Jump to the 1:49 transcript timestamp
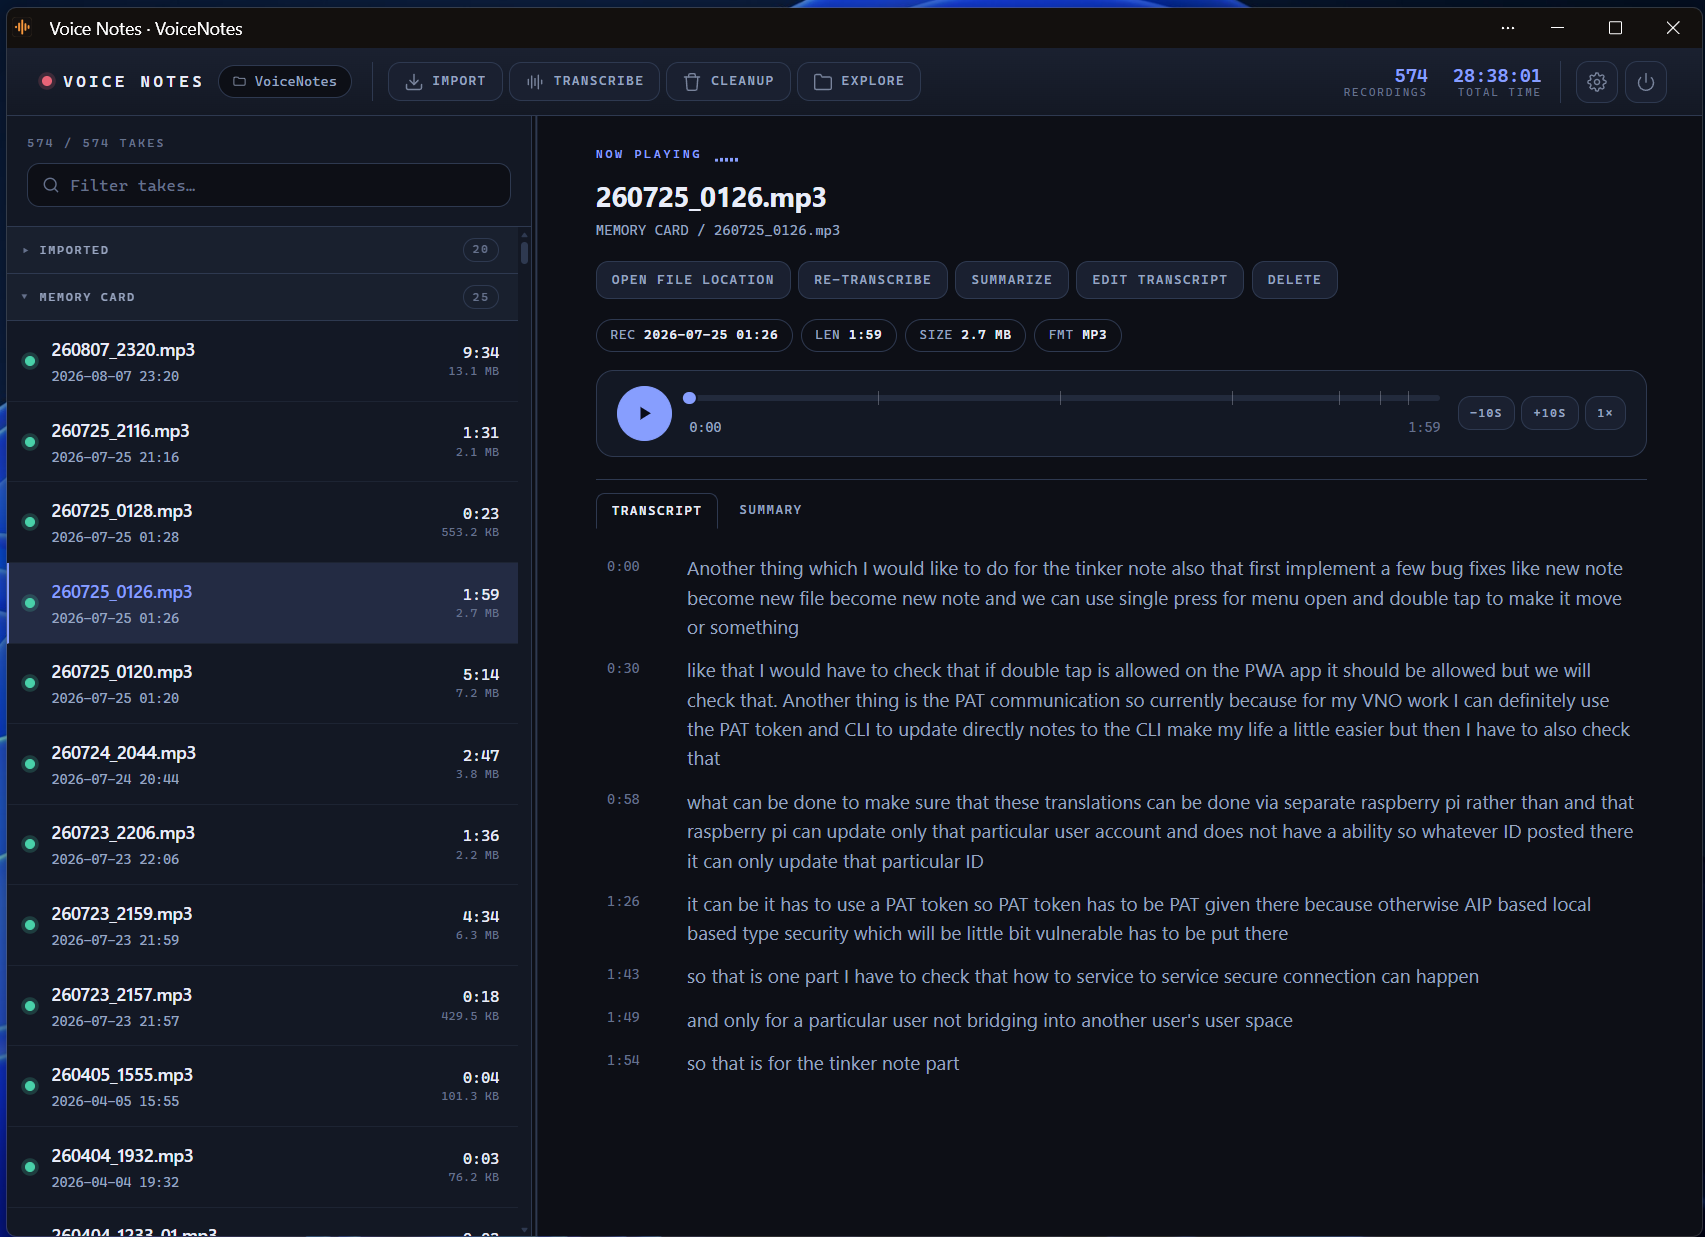Image resolution: width=1705 pixels, height=1237 pixels. pyautogui.click(x=623, y=1018)
